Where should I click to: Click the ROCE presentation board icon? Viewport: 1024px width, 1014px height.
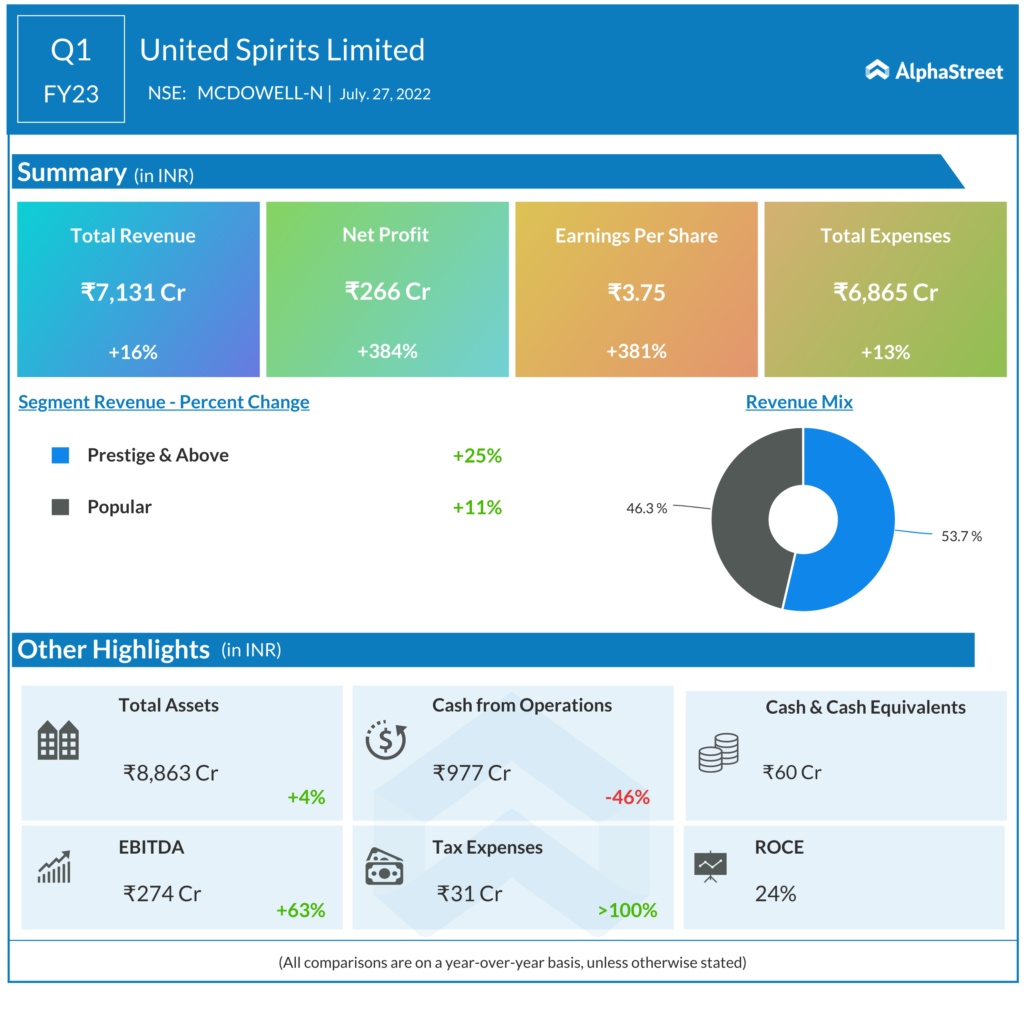(x=710, y=866)
